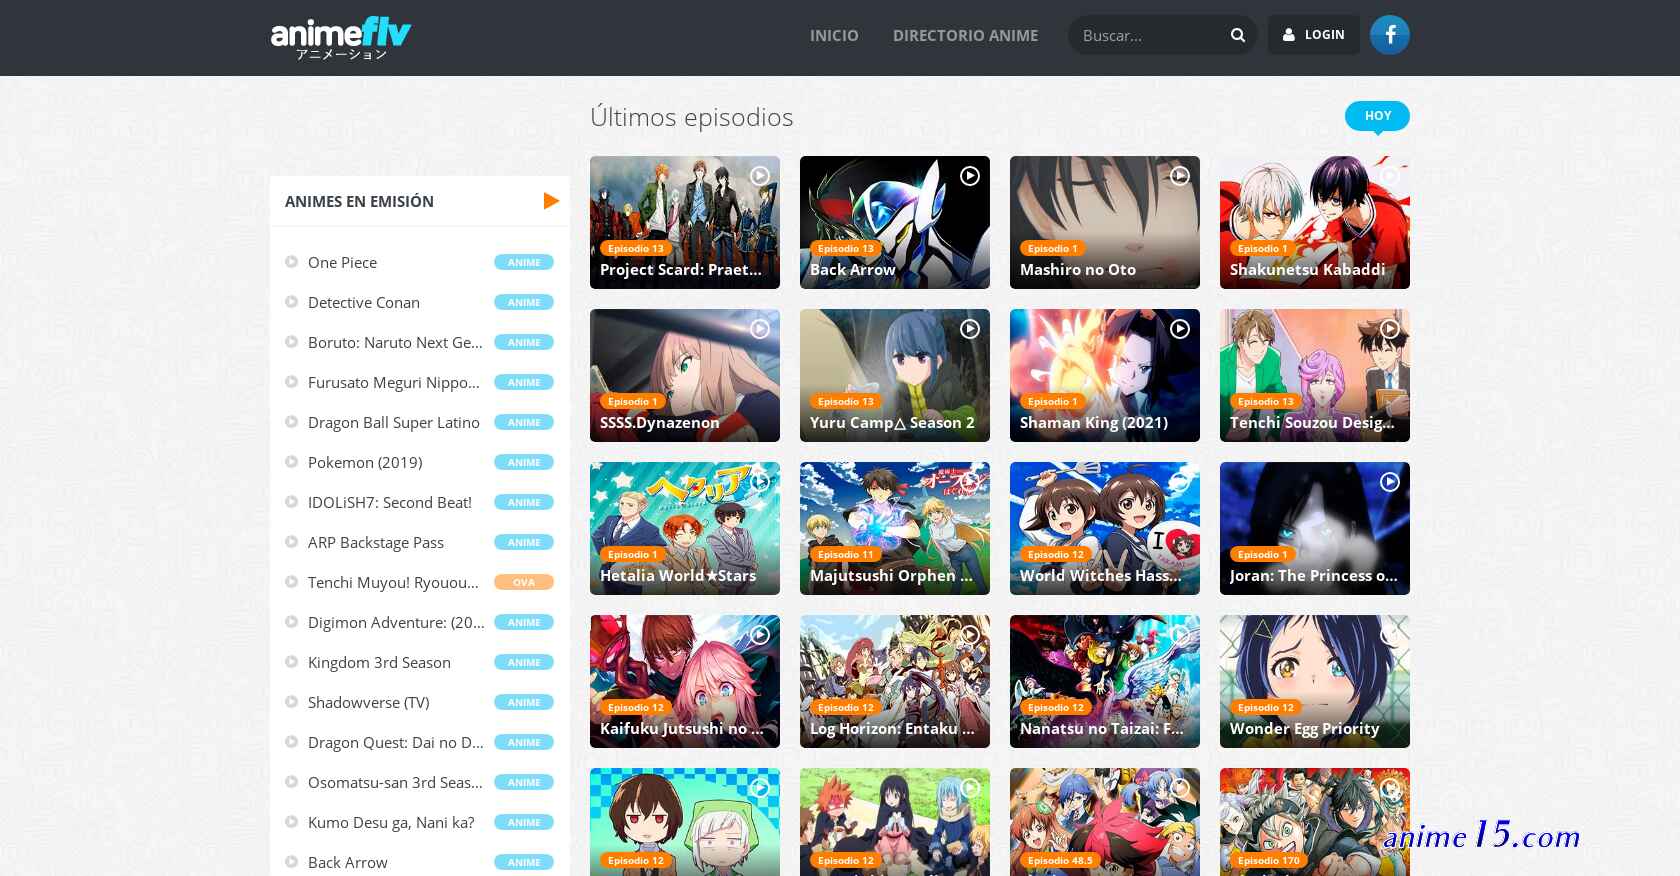Viewport: 1680px width, 876px height.
Task: Open the DIRECTORIO ANIME menu item
Action: 965,35
